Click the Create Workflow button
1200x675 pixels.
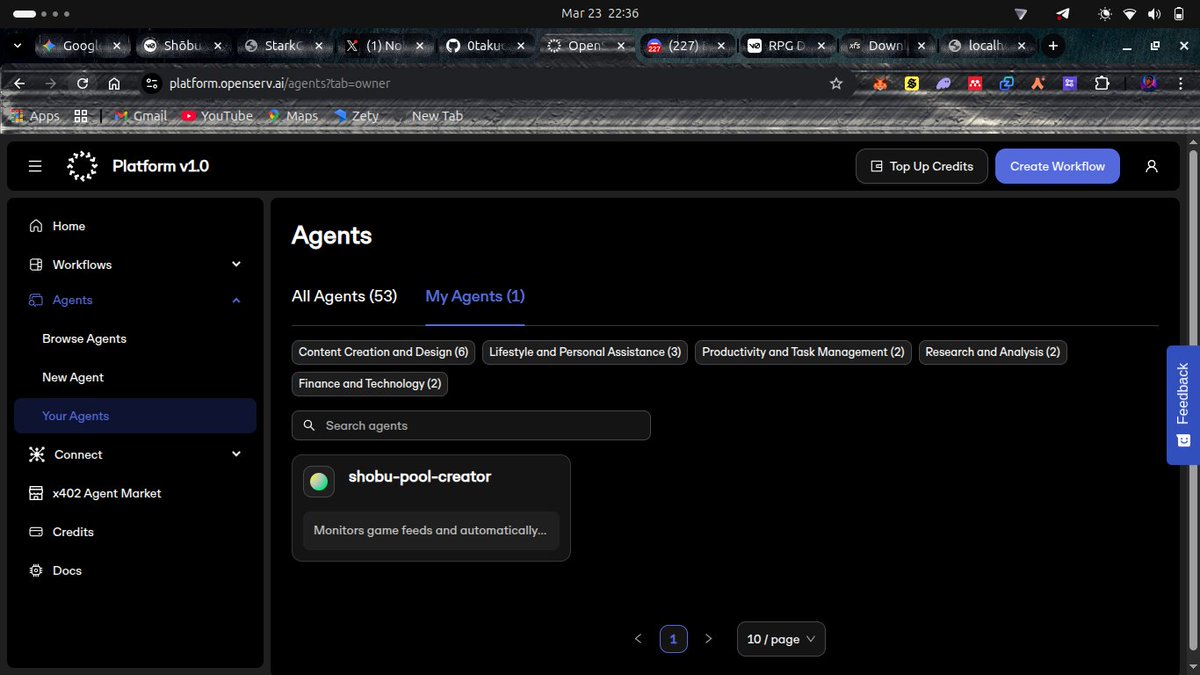coord(1057,166)
